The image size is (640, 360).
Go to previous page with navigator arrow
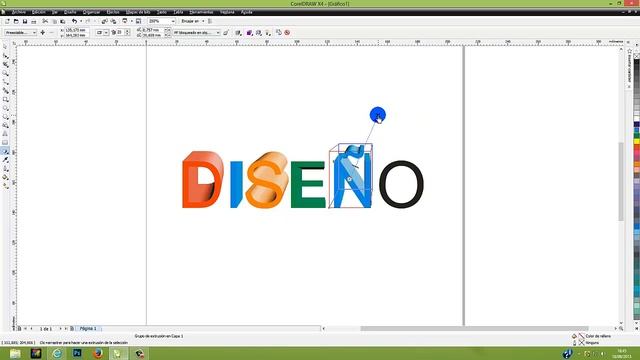tap(31, 329)
